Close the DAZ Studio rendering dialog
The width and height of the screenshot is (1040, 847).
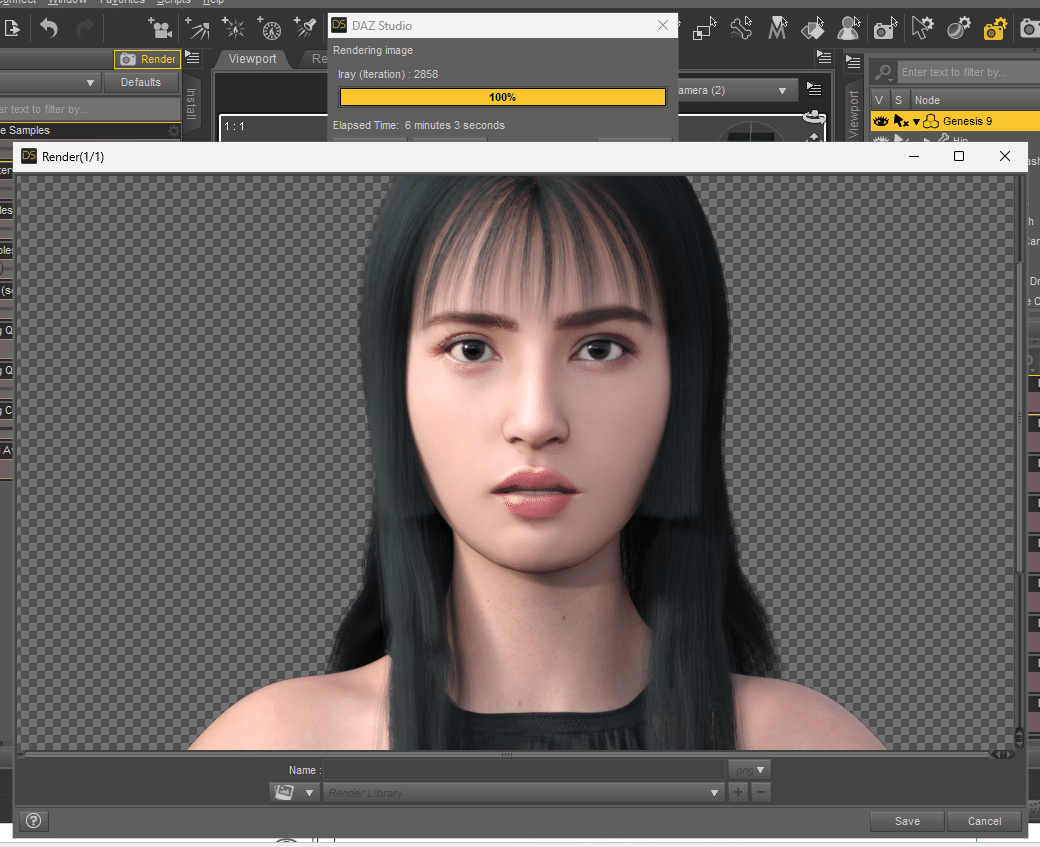coord(663,25)
